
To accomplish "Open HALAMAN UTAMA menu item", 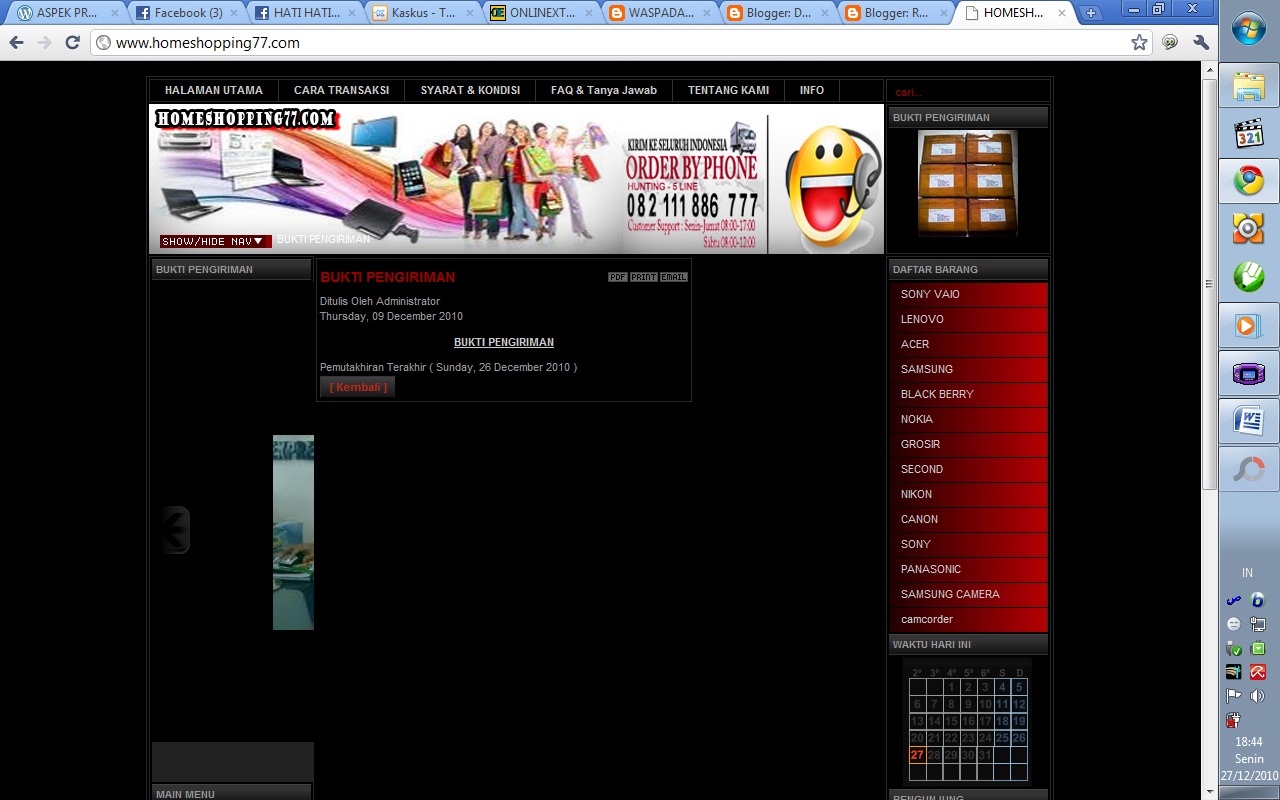I will (x=214, y=90).
